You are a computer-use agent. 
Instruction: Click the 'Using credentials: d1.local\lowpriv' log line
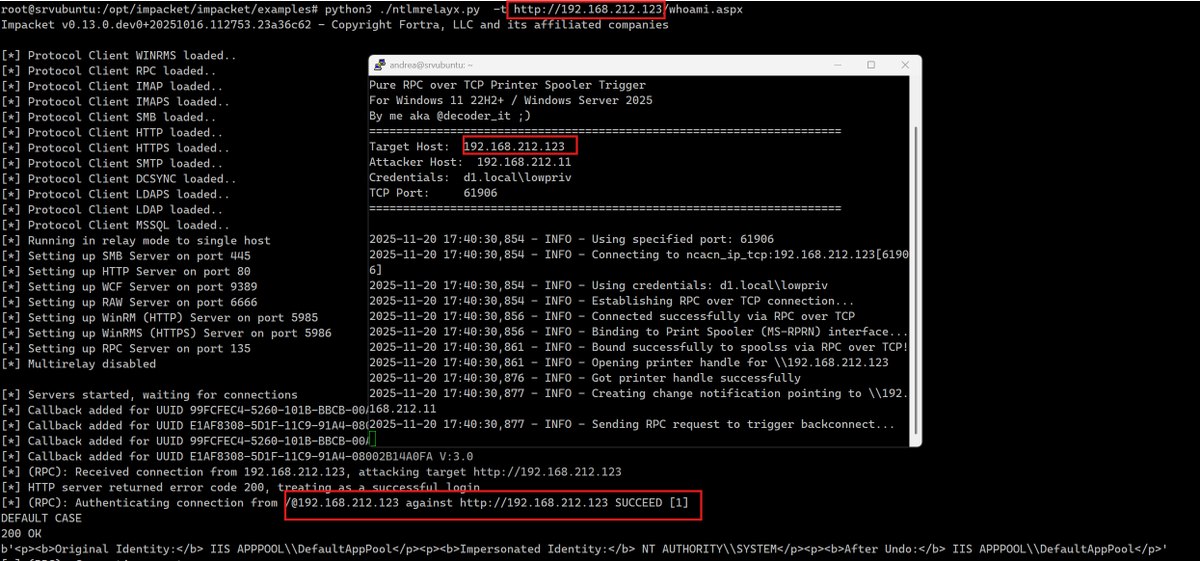(597, 285)
